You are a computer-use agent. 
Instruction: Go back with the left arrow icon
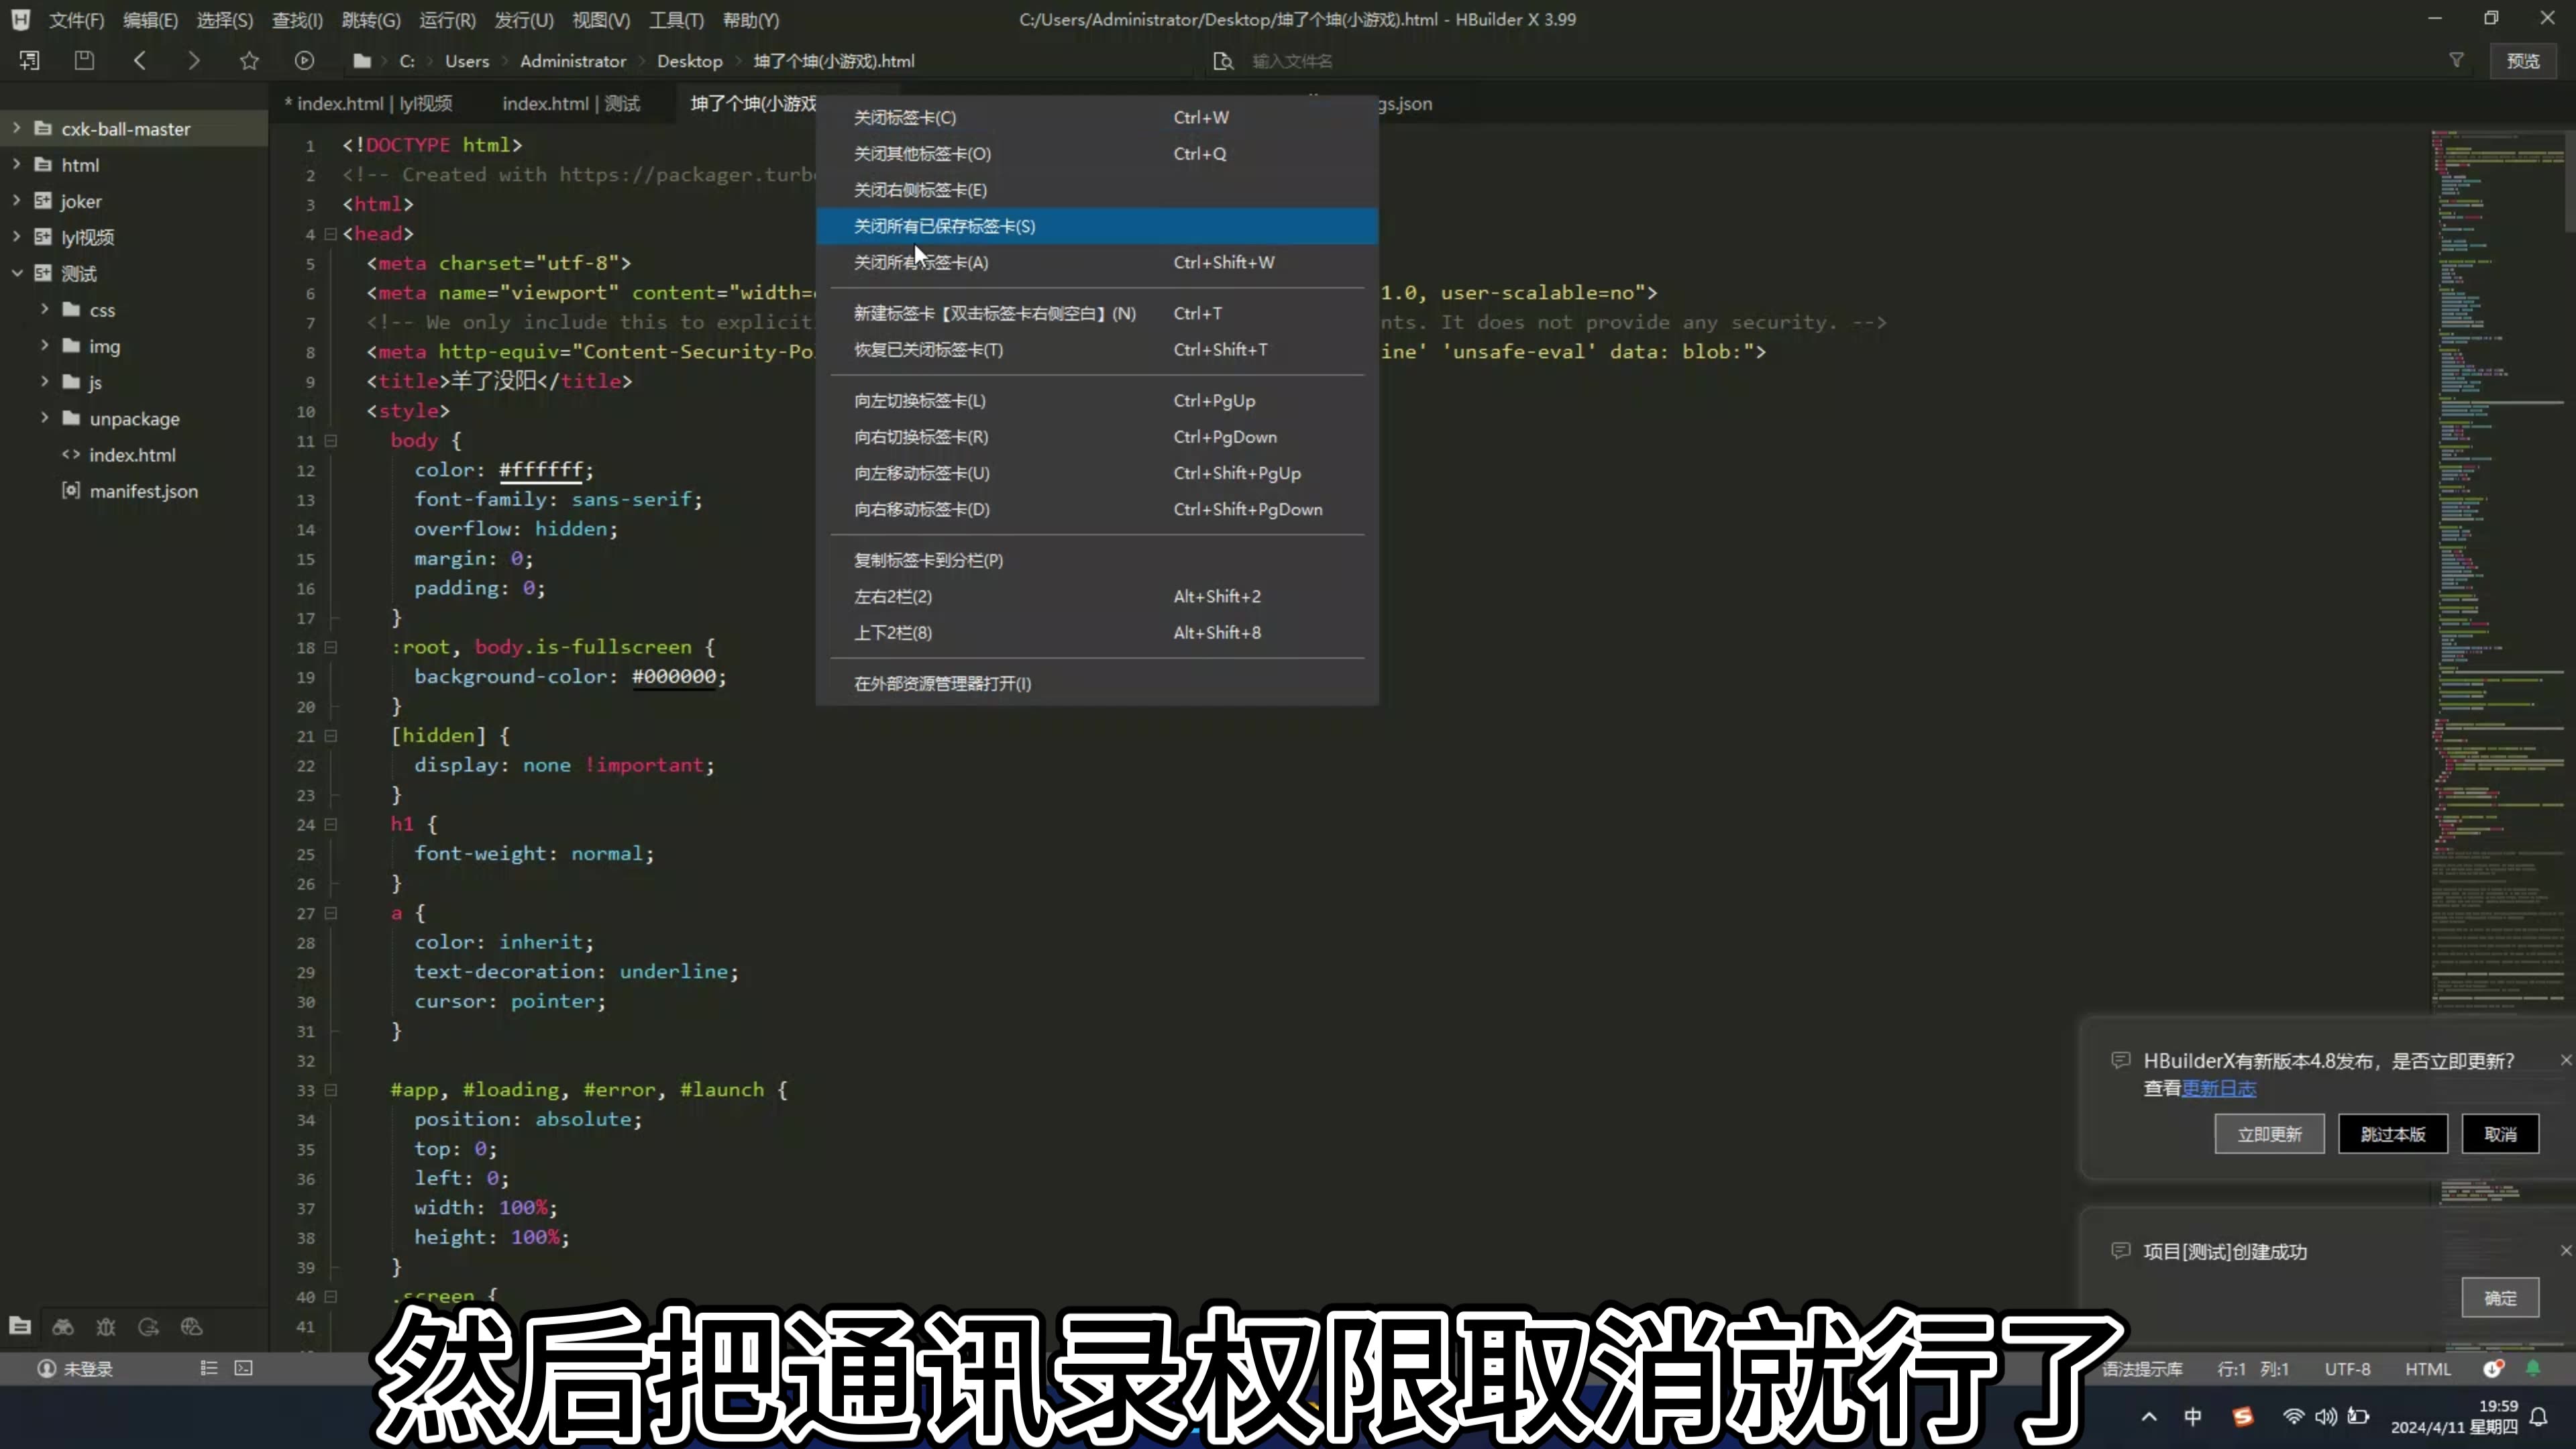coord(140,61)
